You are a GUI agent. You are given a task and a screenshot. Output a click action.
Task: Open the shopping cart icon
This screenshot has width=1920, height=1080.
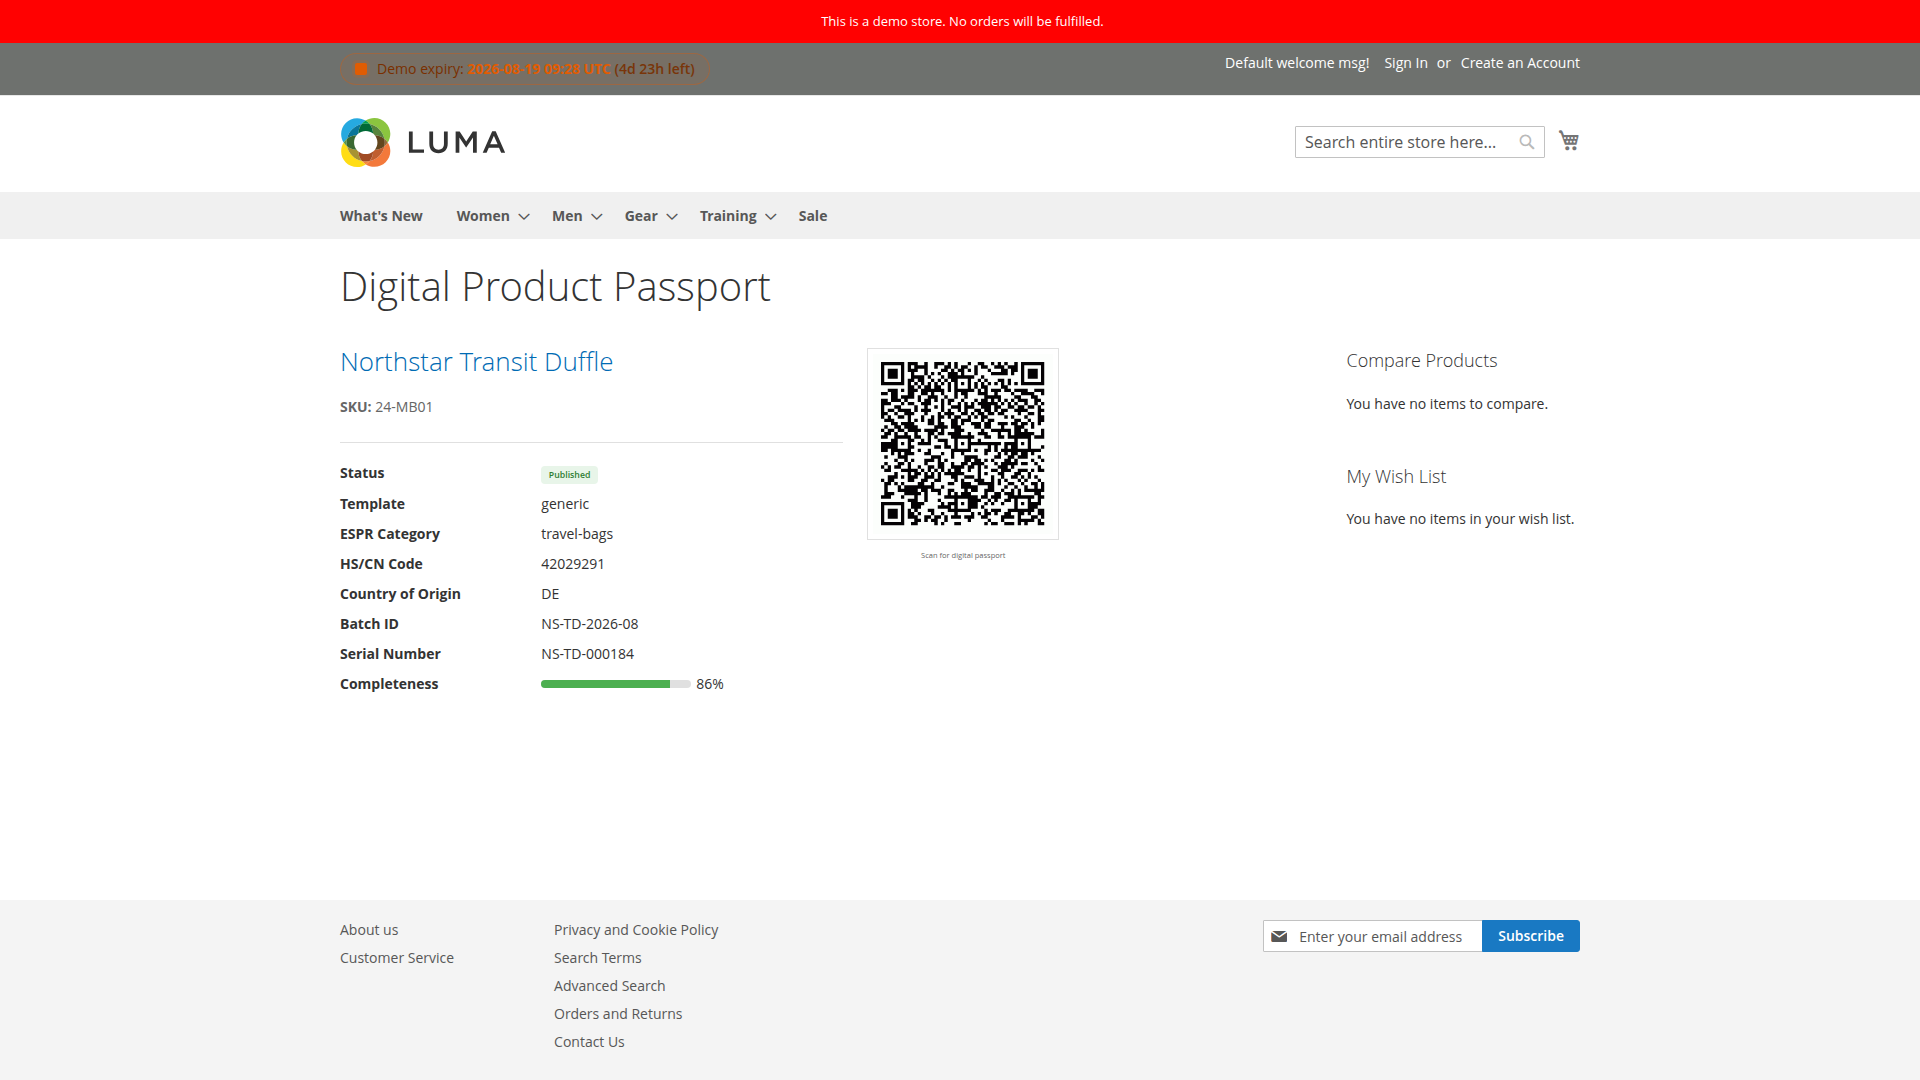(x=1569, y=141)
